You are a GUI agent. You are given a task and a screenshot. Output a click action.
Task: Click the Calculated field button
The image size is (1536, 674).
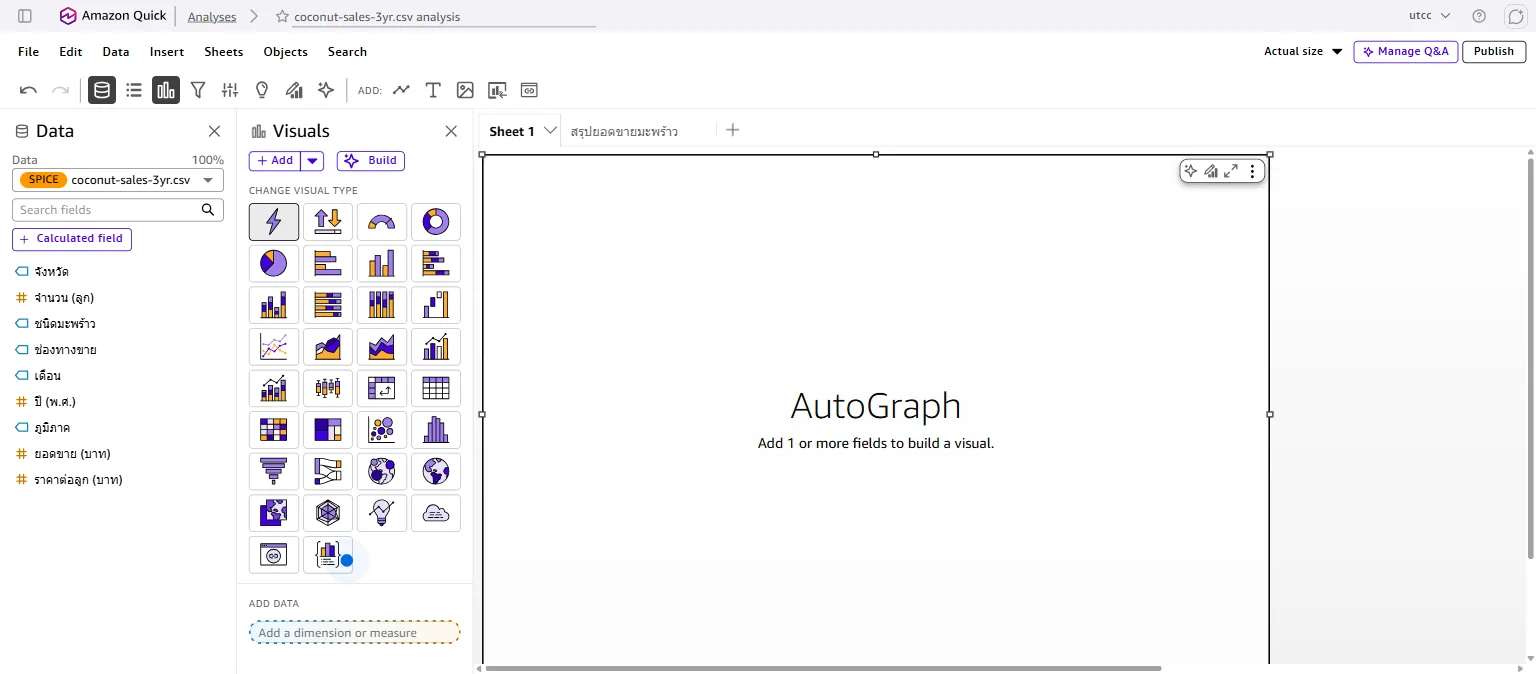tap(72, 239)
